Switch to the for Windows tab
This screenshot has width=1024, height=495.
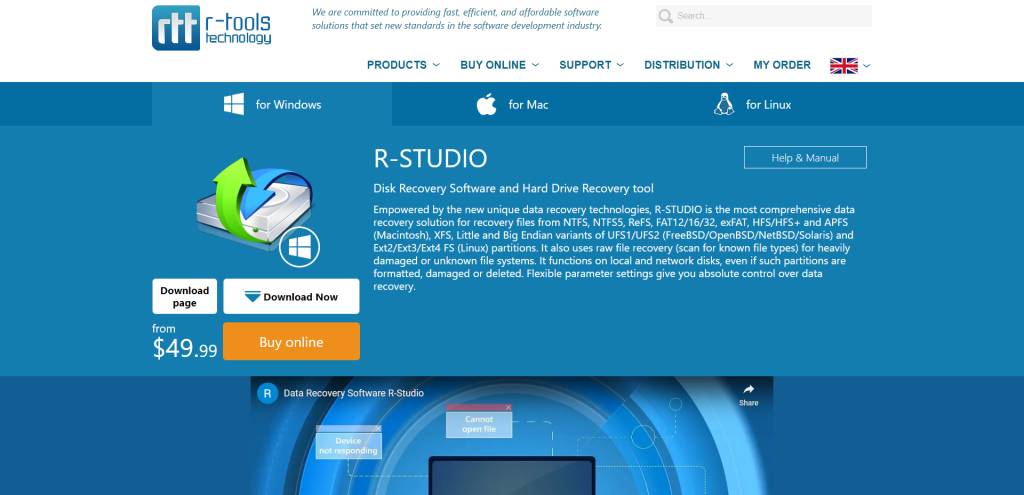point(272,104)
